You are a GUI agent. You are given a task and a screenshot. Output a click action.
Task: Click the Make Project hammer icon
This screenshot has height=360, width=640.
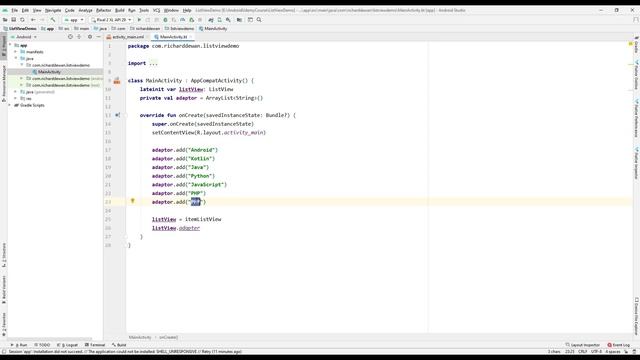(53, 20)
